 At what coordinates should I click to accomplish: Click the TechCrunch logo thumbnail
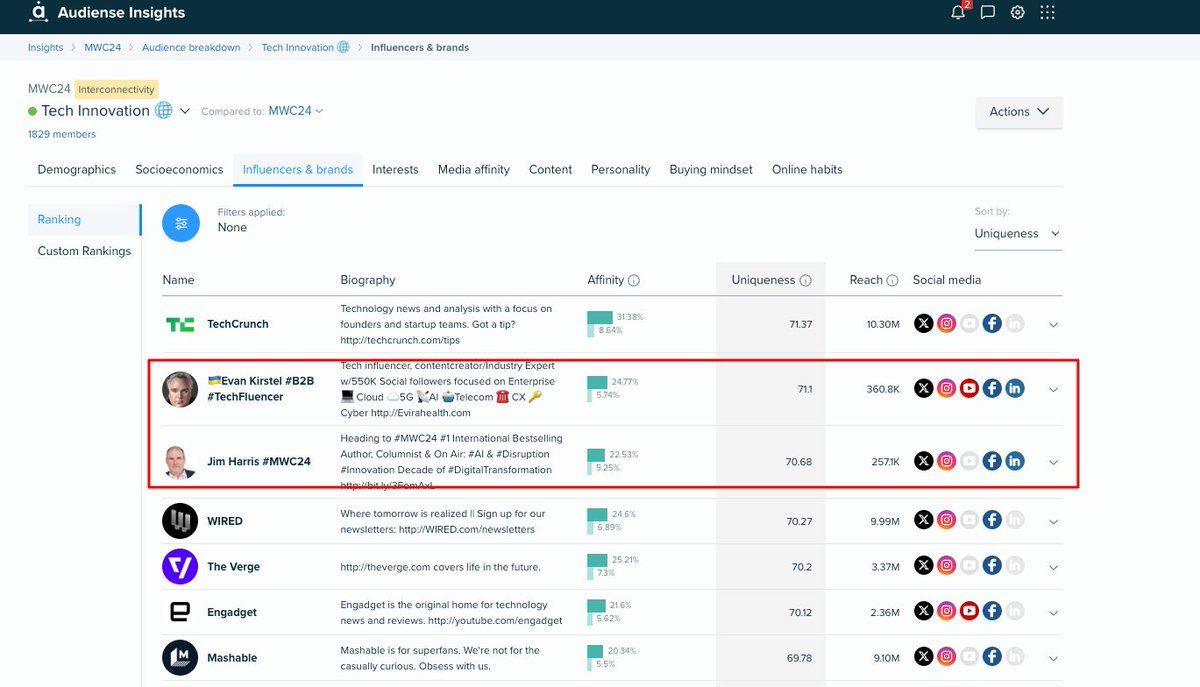coord(180,324)
